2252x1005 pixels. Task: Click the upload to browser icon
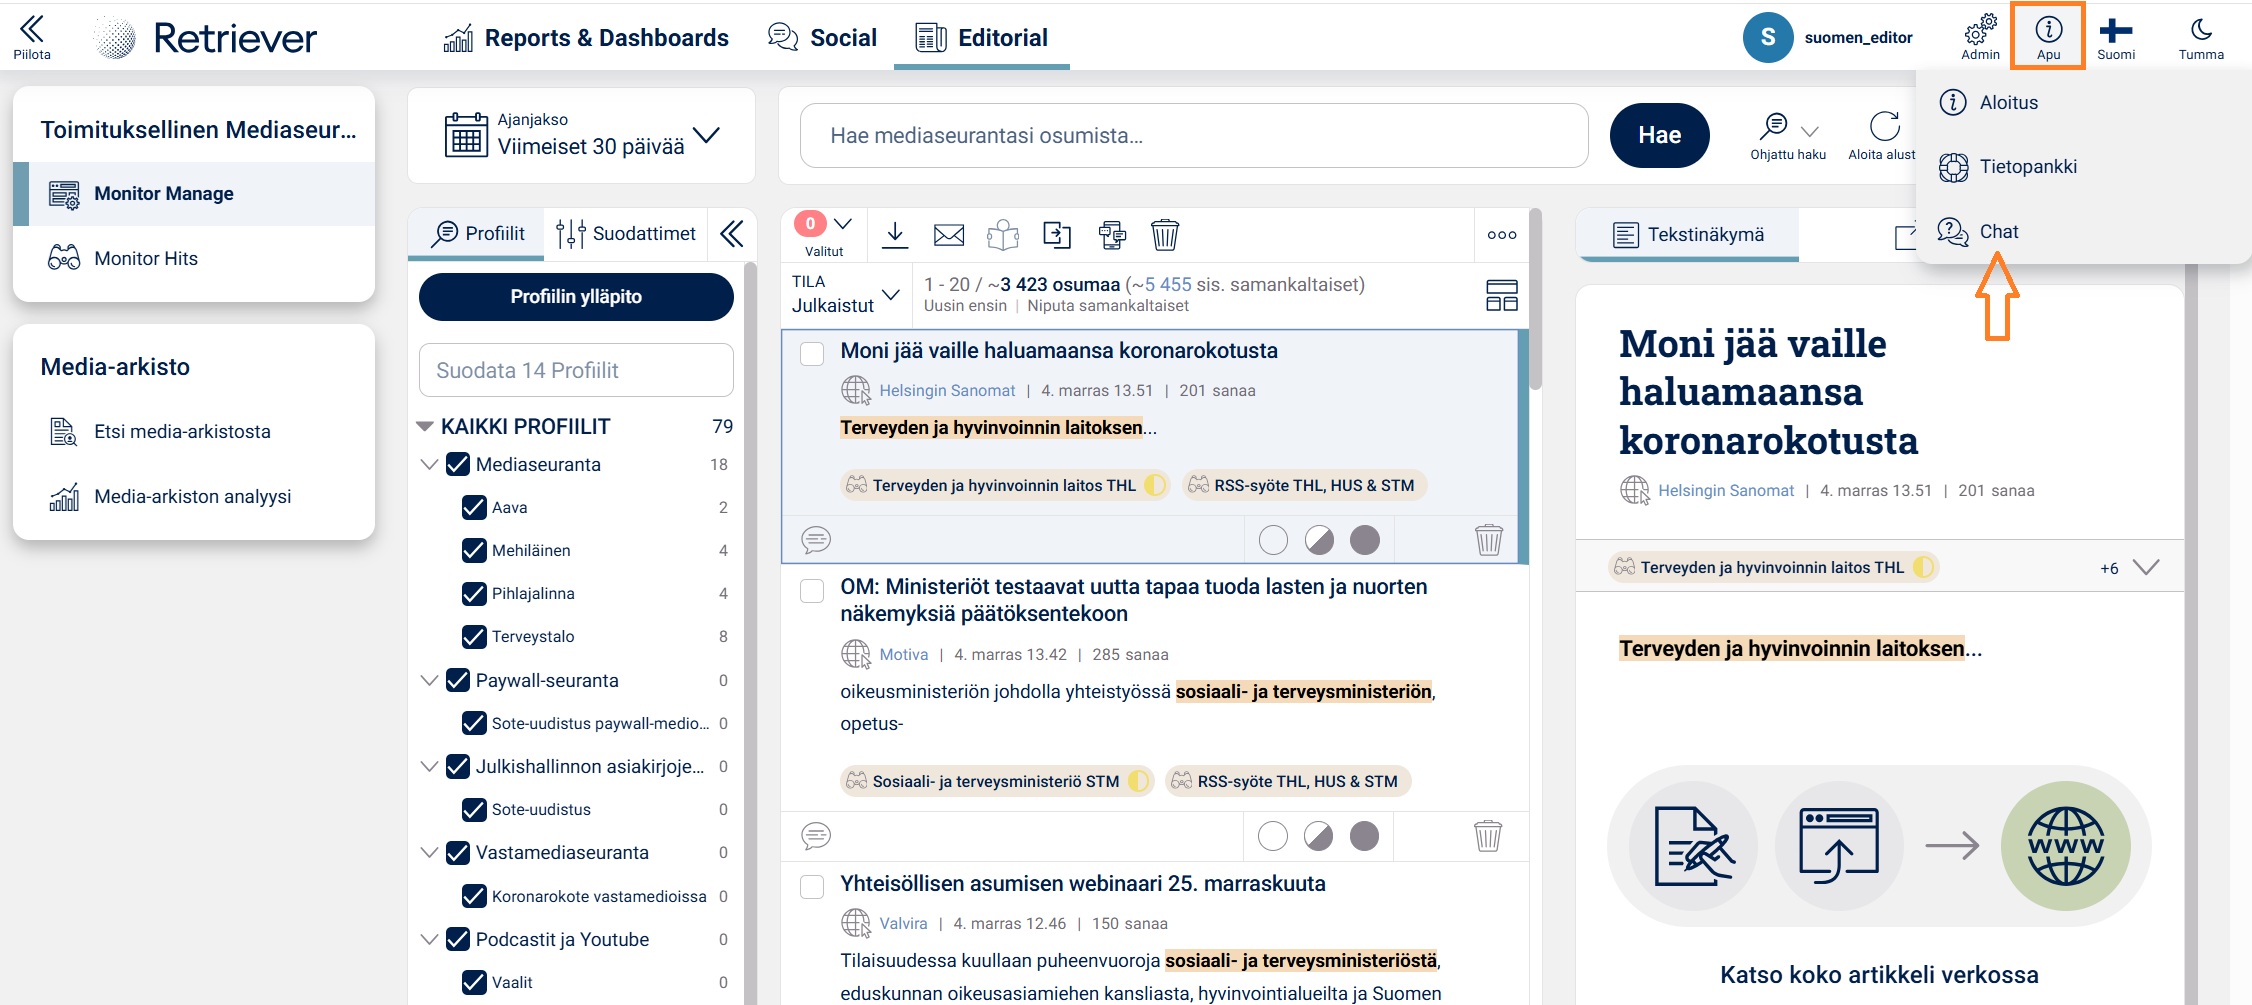coord(1838,846)
